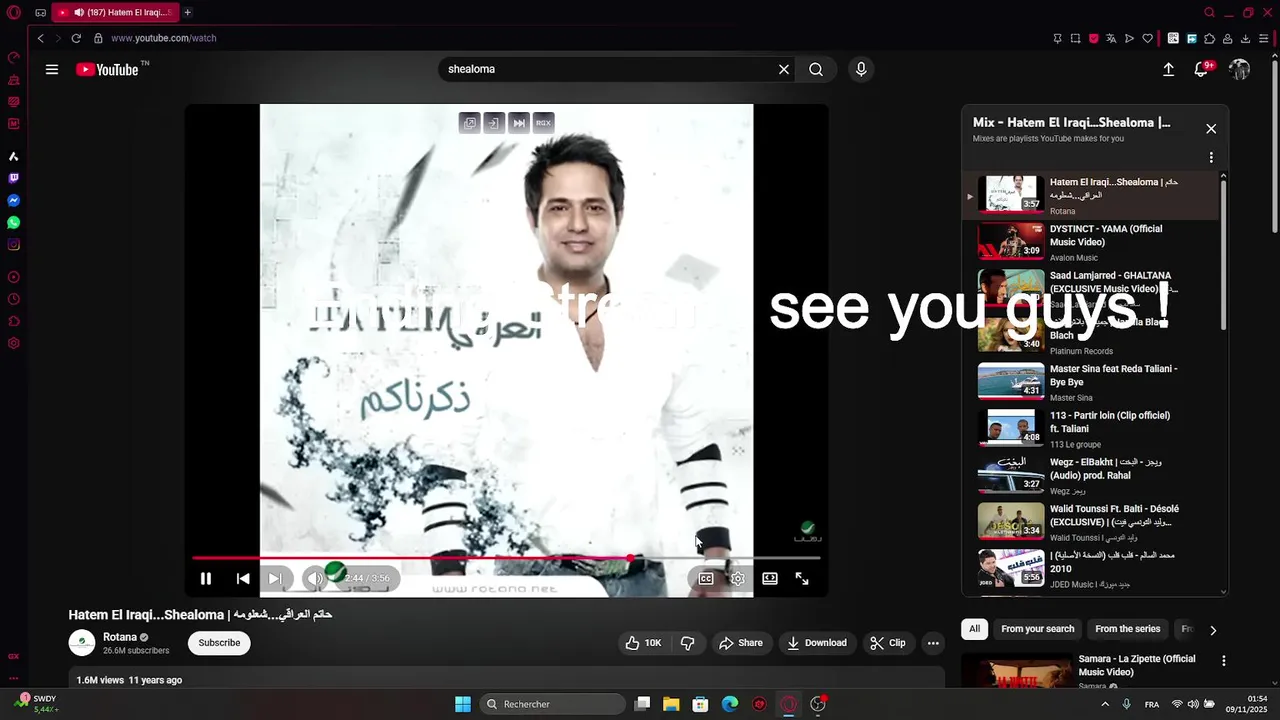Start voice search with the microphone
Image resolution: width=1280 pixels, height=720 pixels.
tap(861, 69)
